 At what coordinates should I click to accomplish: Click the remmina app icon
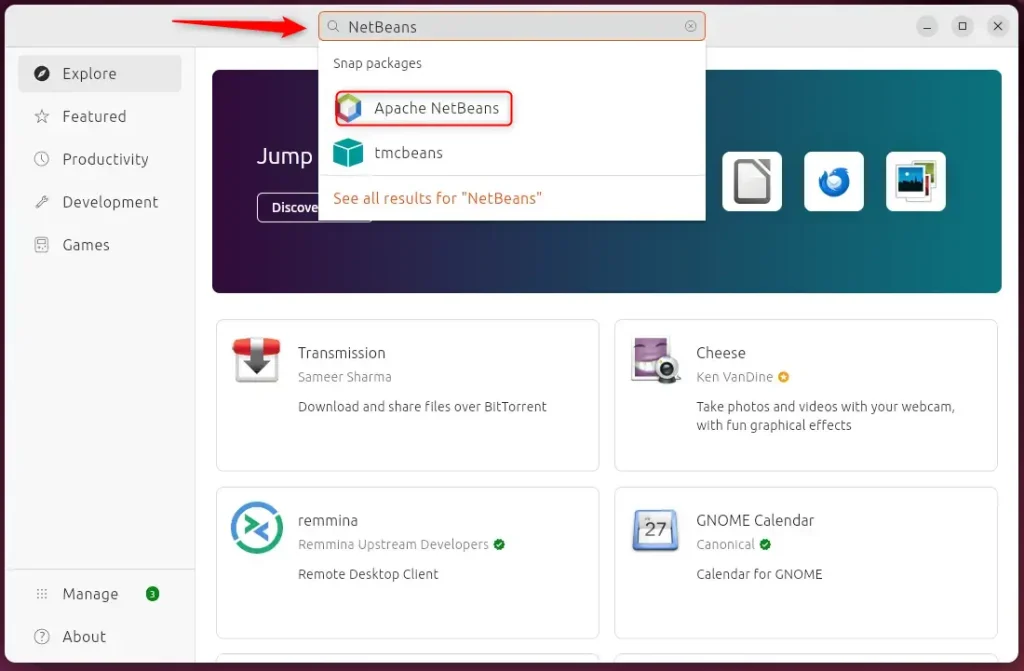click(x=257, y=527)
